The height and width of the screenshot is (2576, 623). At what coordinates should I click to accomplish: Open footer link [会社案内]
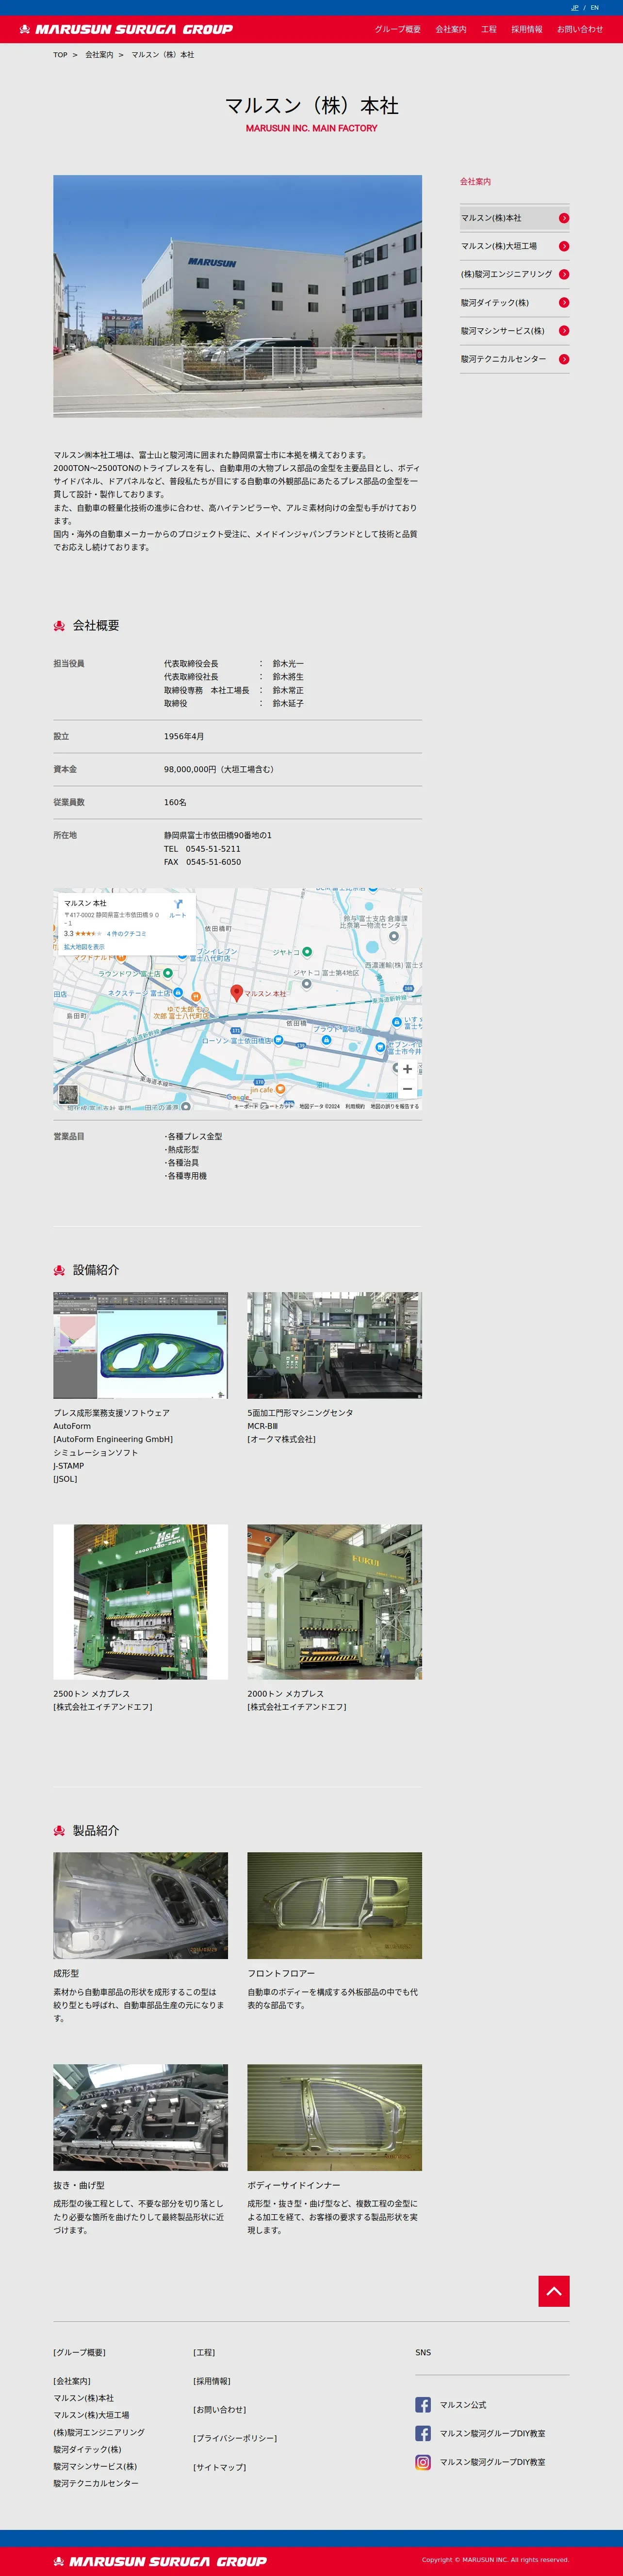pyautogui.click(x=72, y=2381)
